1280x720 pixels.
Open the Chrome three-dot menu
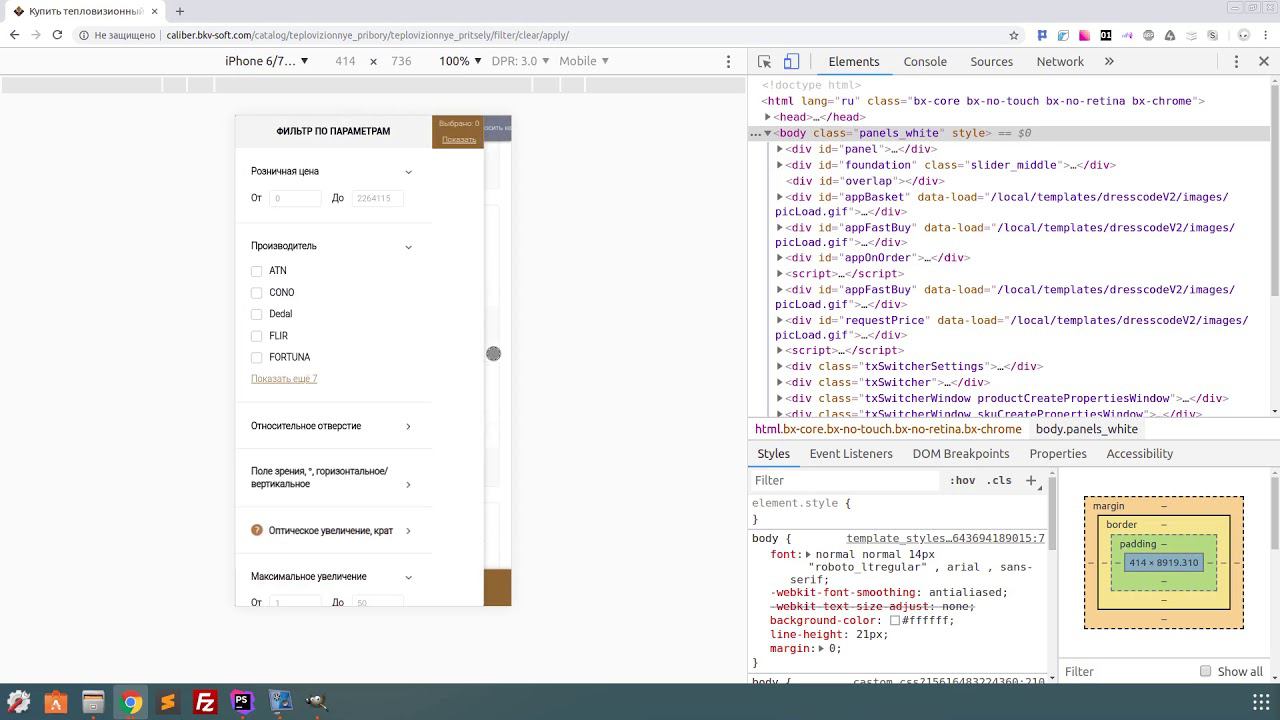[1264, 35]
